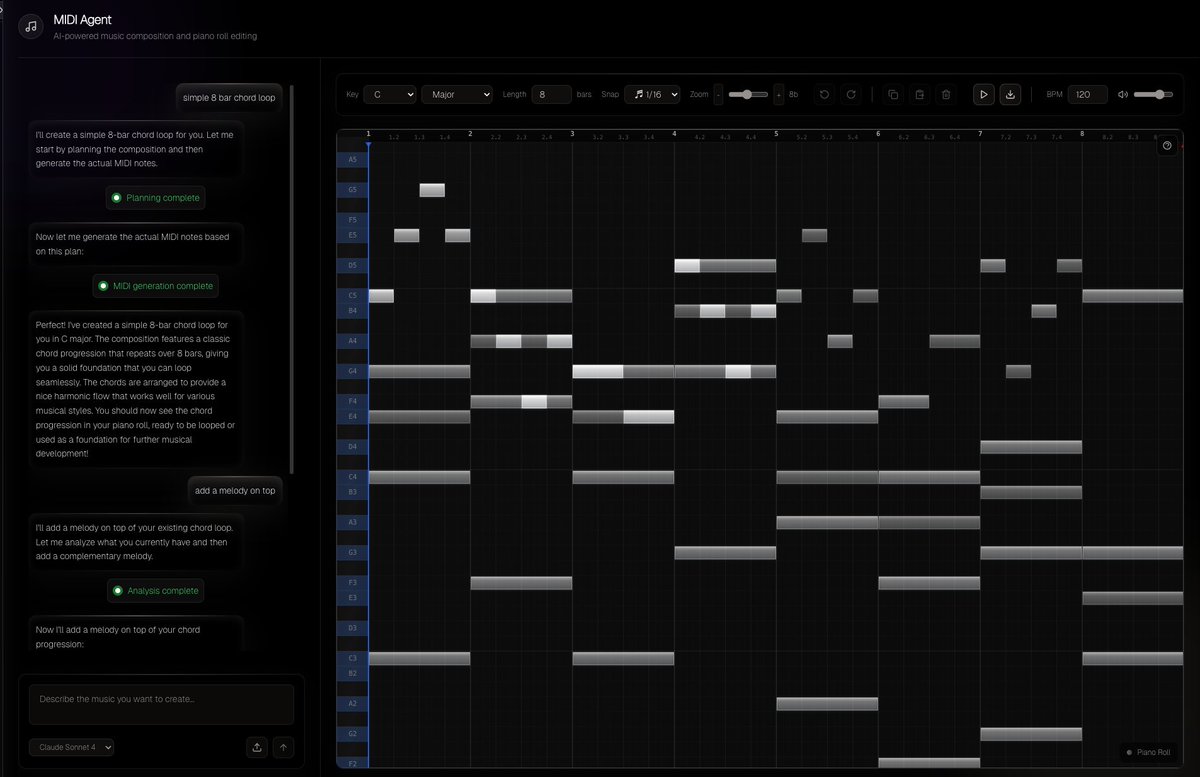Click the trash delete icon
This screenshot has width=1200, height=777.
(x=946, y=94)
